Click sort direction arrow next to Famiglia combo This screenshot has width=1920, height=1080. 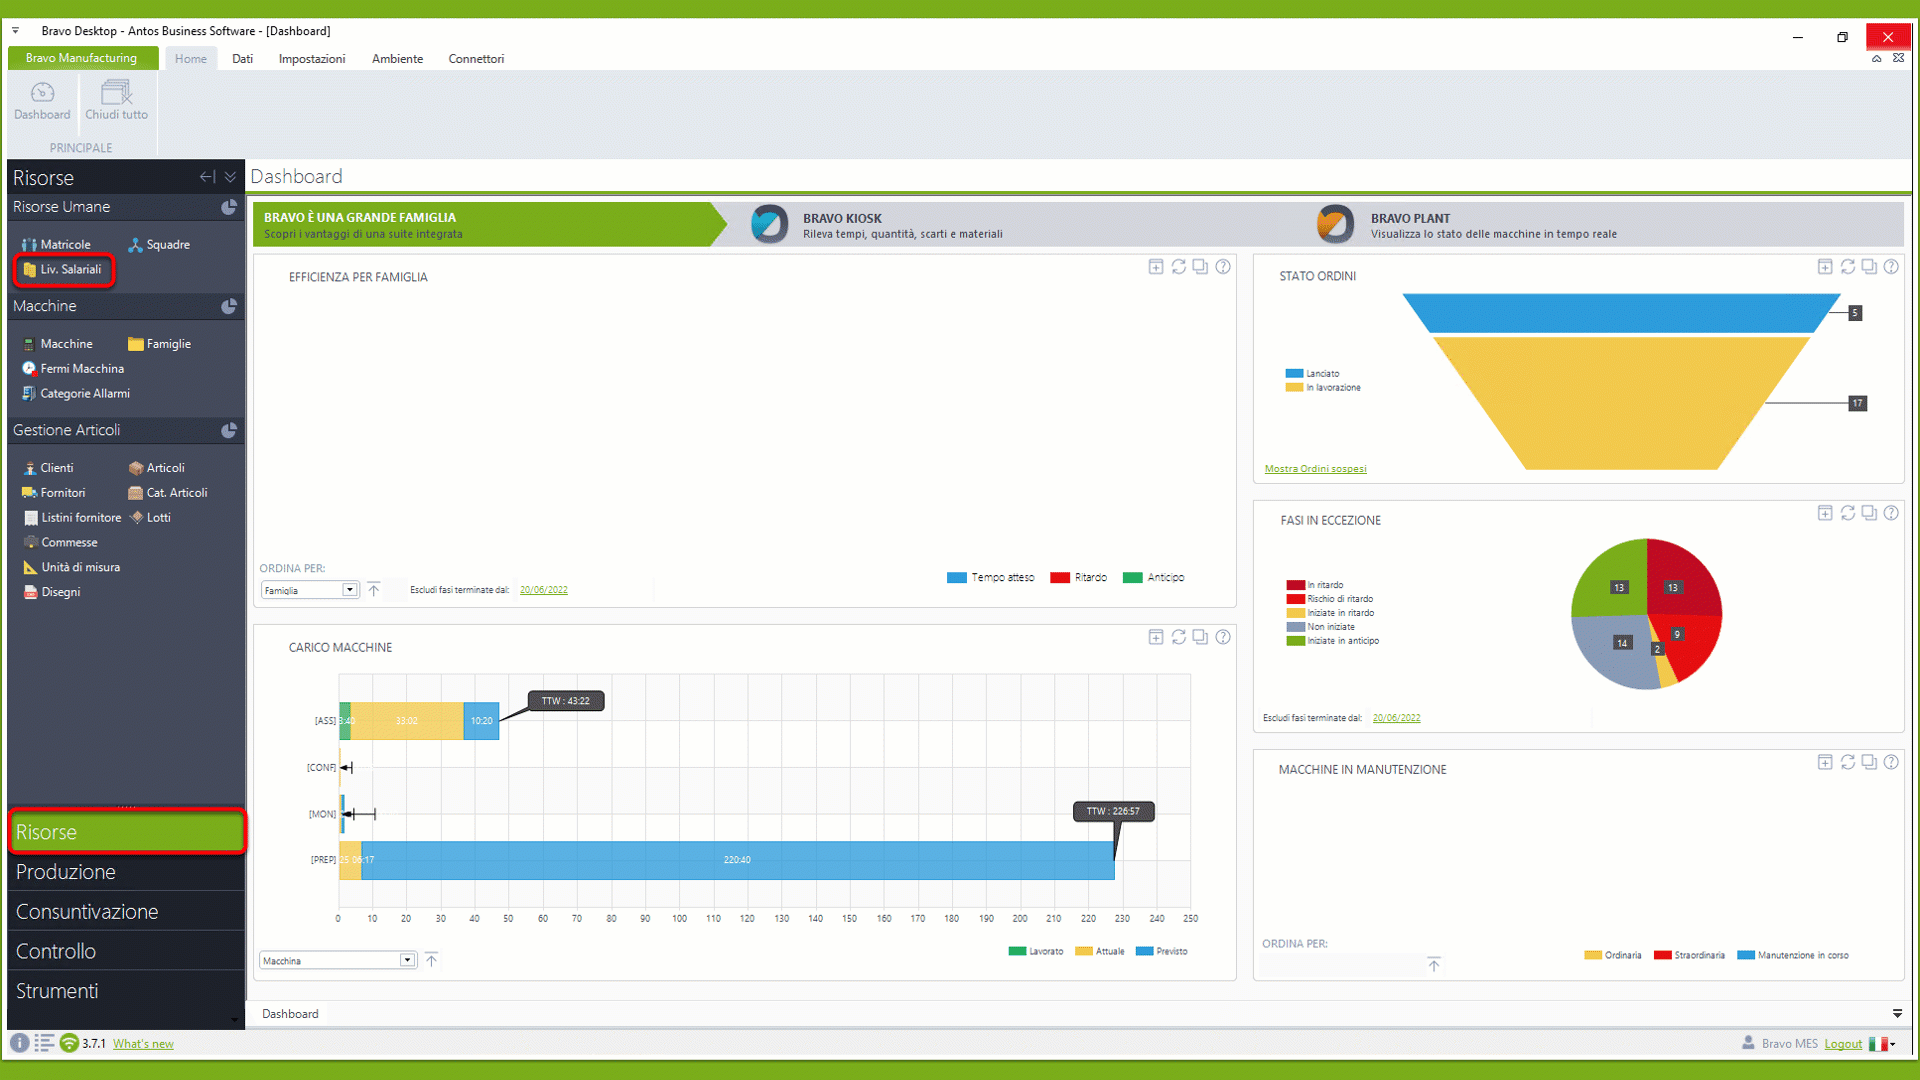tap(374, 590)
